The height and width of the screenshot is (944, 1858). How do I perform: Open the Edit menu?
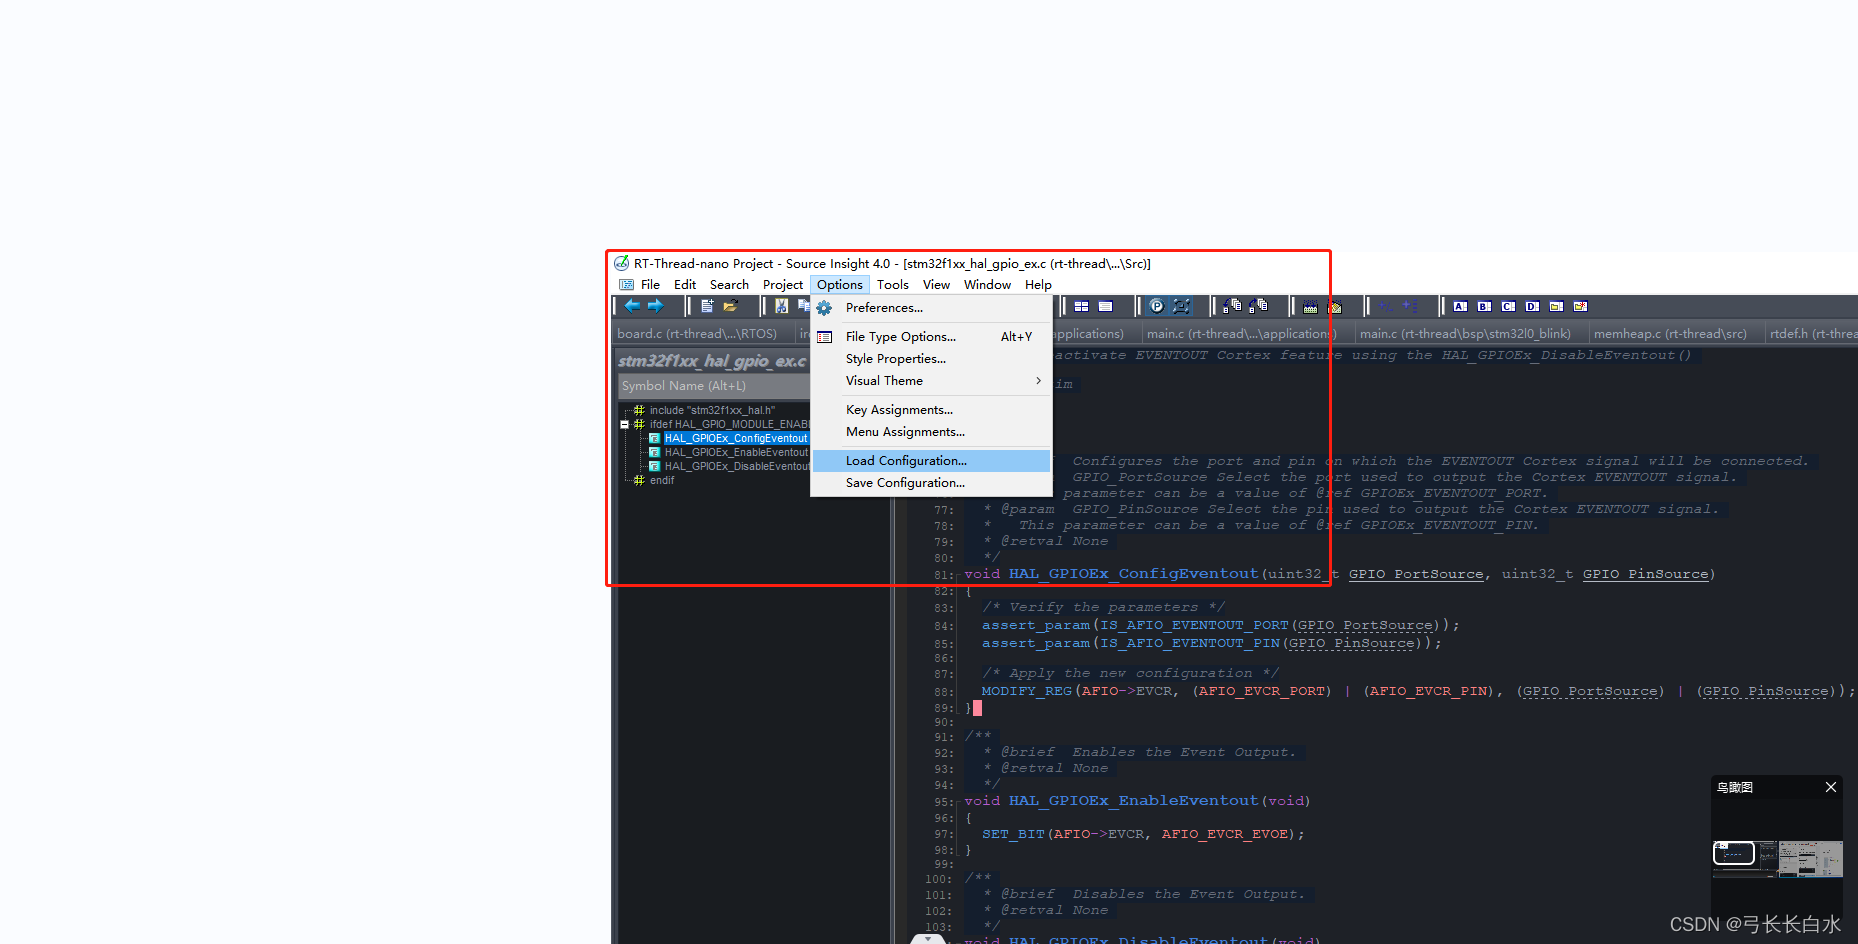pos(685,285)
